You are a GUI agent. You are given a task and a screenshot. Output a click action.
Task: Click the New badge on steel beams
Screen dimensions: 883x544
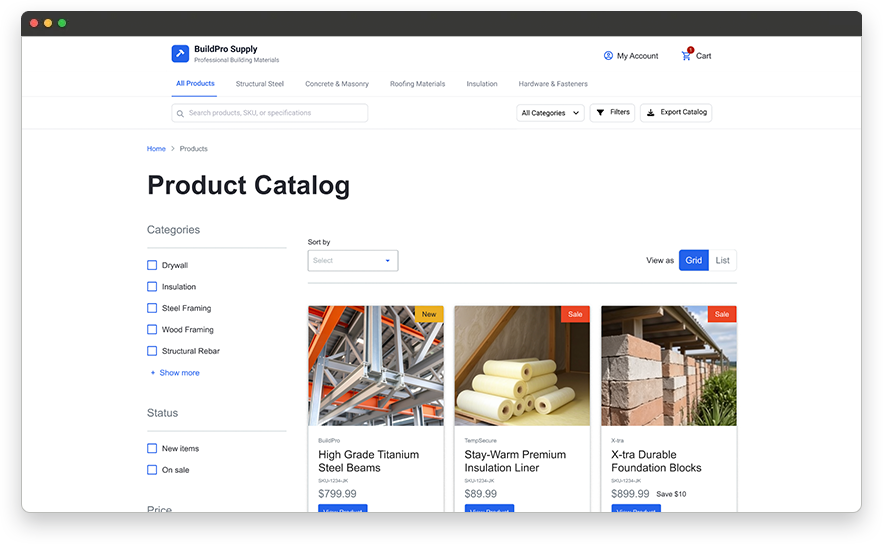tap(429, 314)
